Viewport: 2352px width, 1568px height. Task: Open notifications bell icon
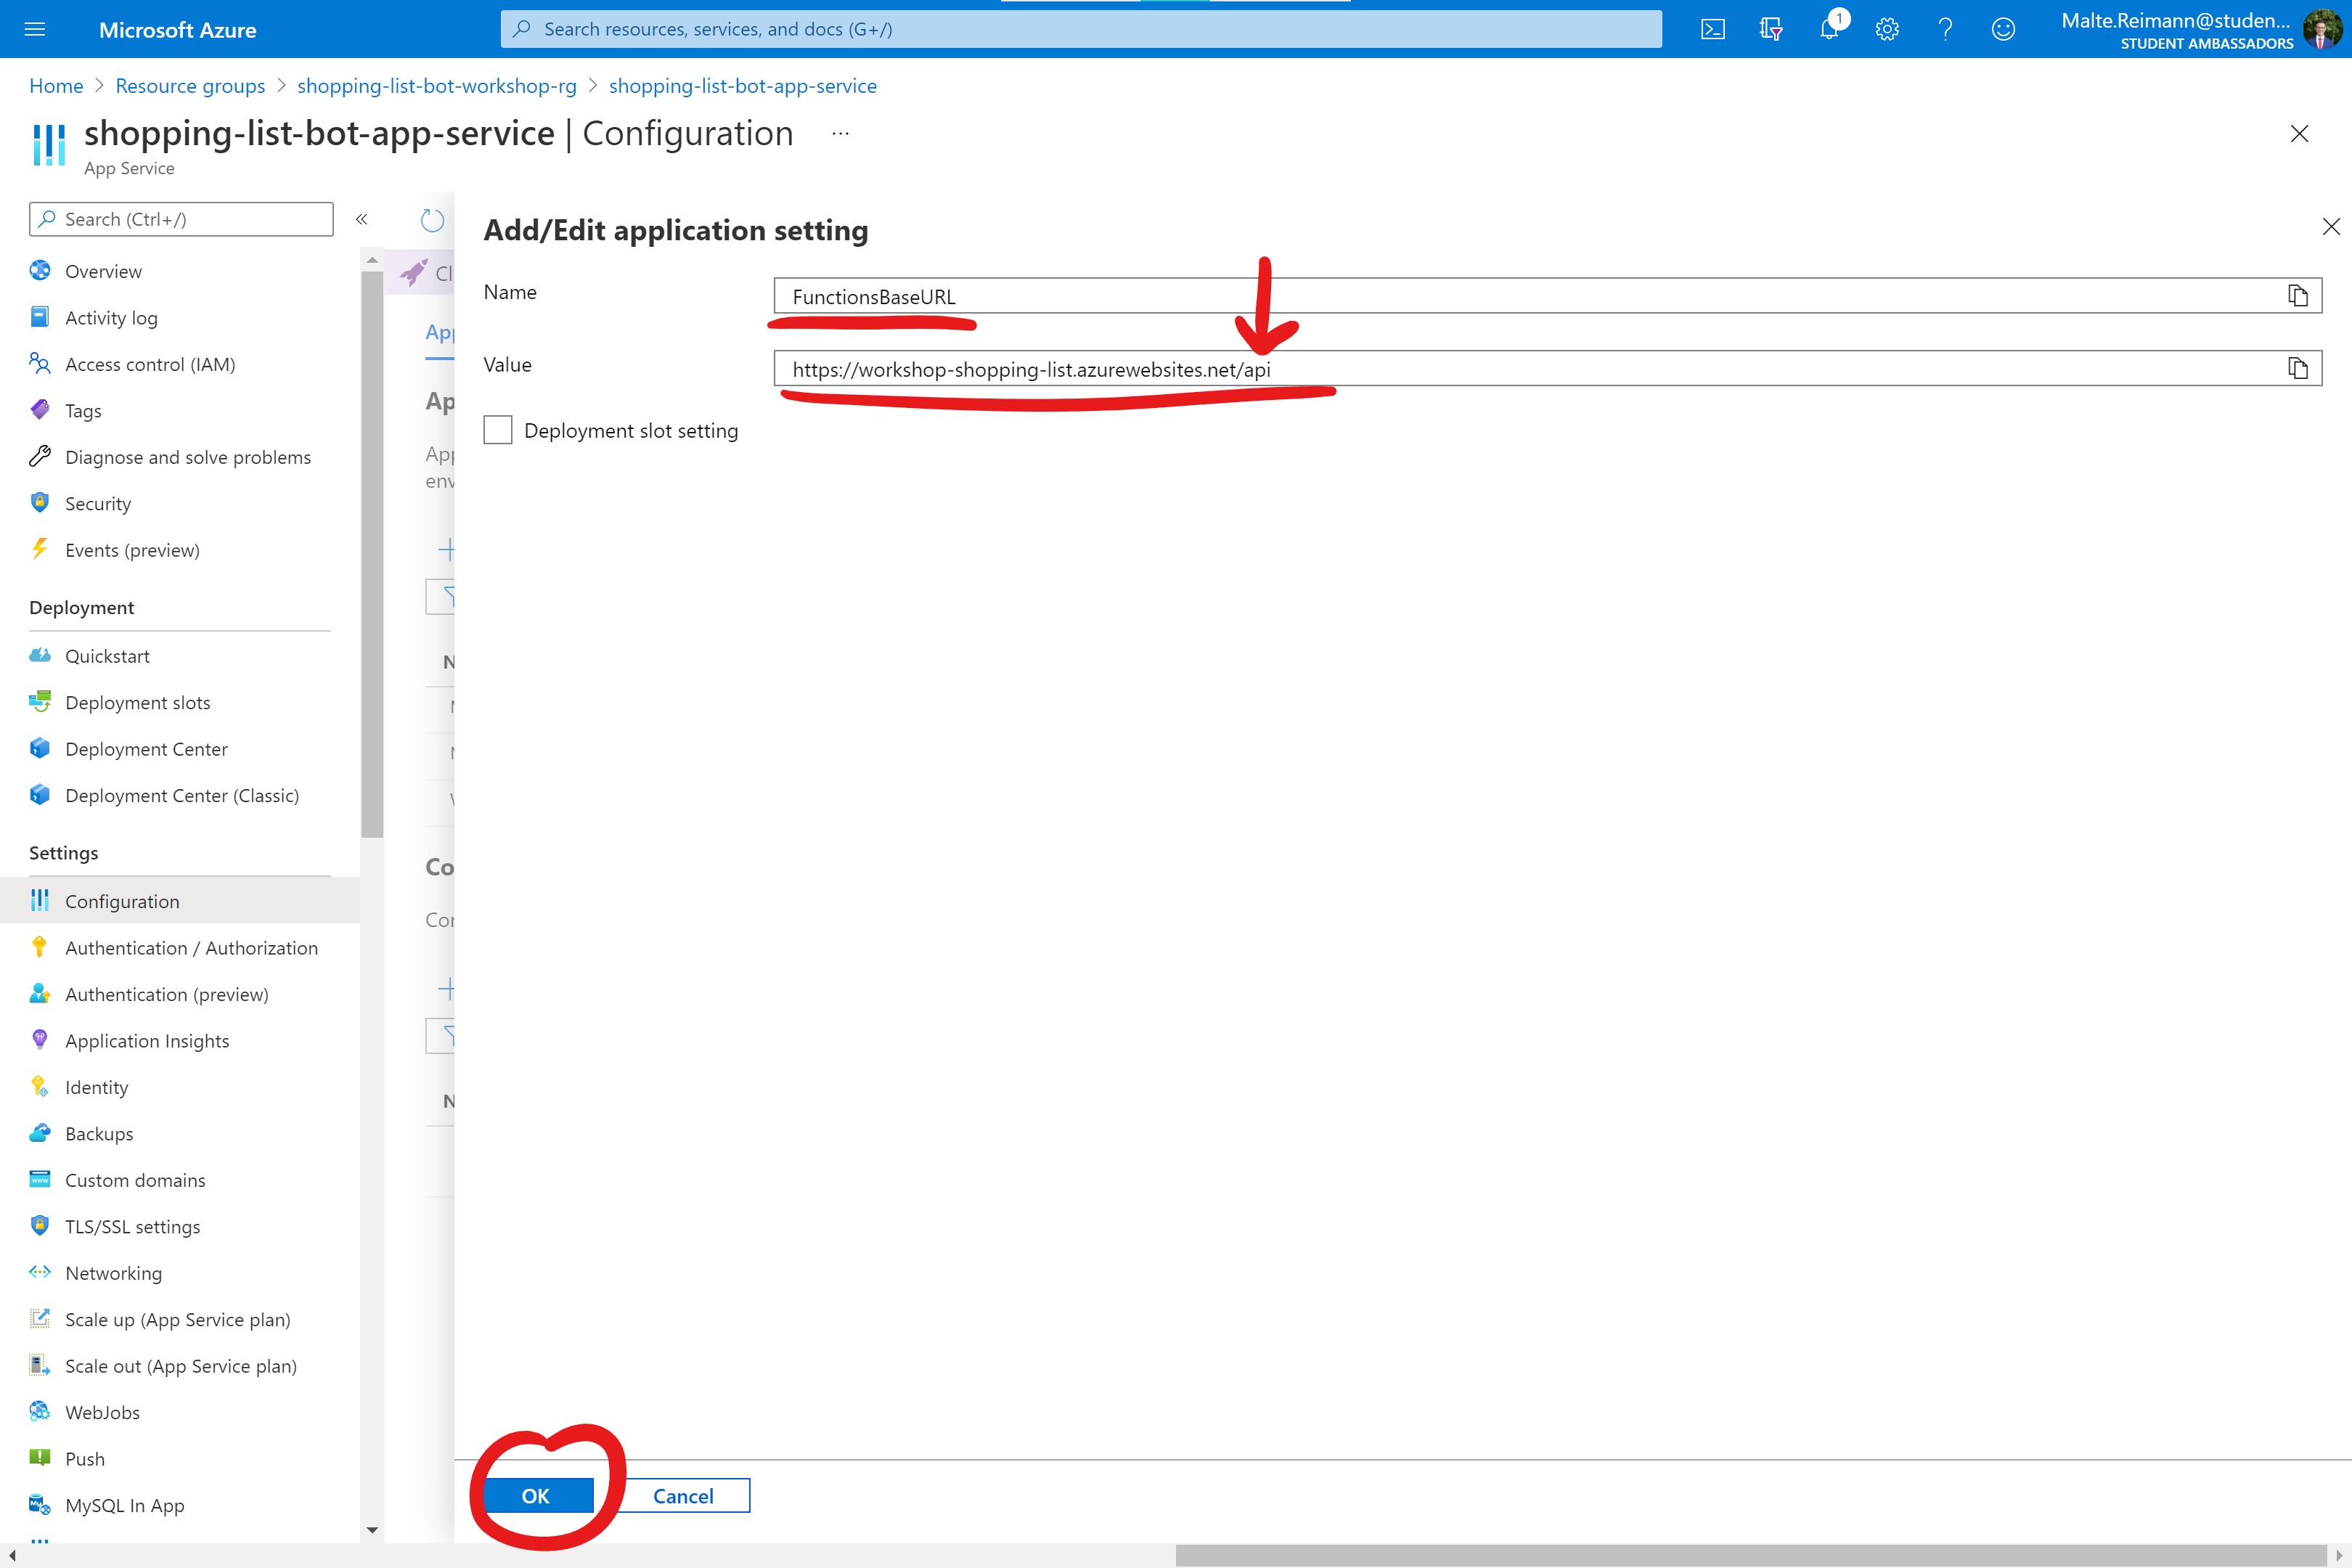point(1829,29)
